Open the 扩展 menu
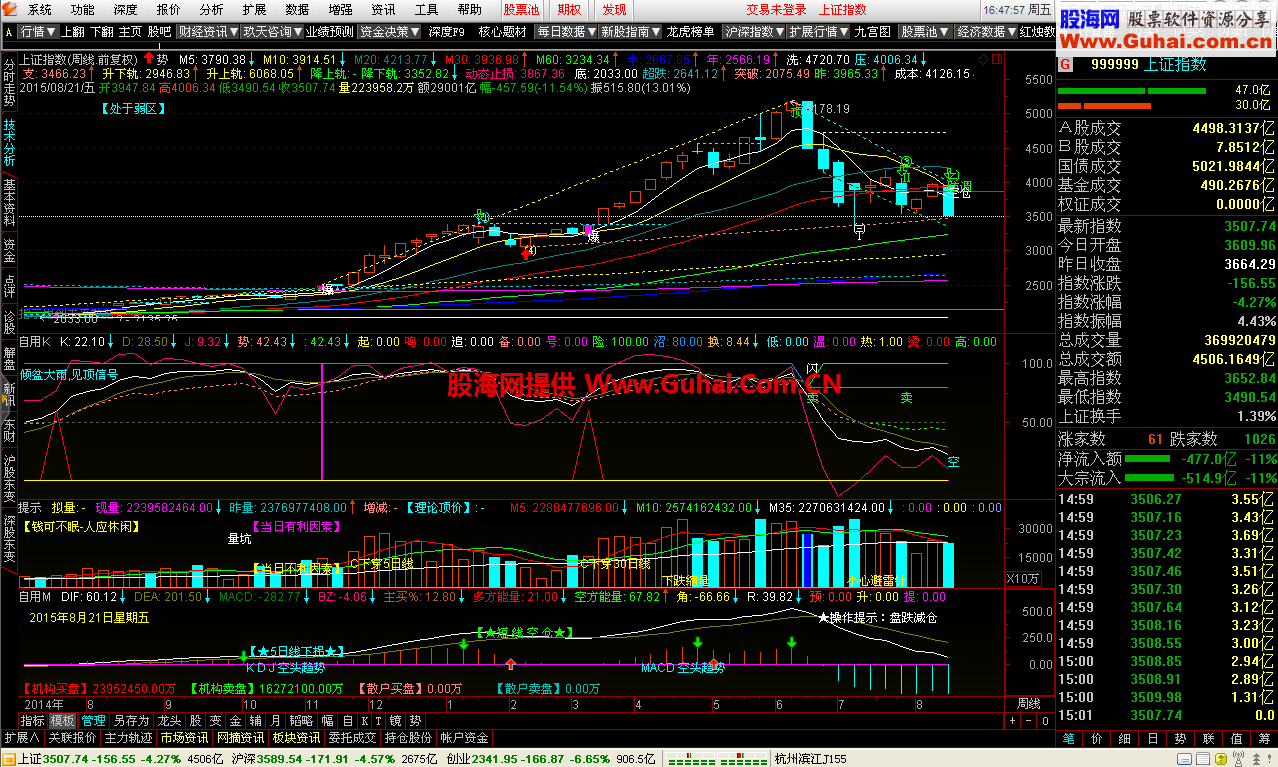This screenshot has width=1278, height=767. tap(254, 10)
